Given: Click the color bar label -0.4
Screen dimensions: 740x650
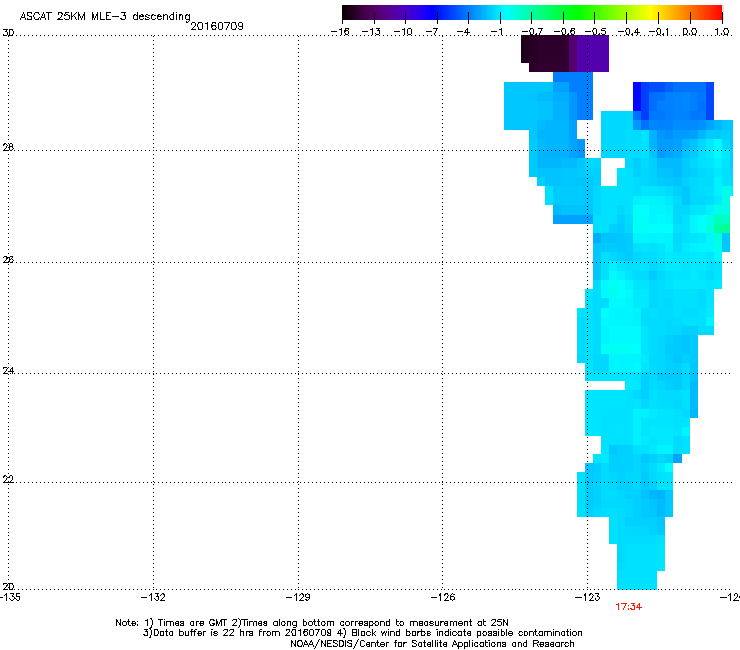Looking at the screenshot, I should click(x=629, y=32).
